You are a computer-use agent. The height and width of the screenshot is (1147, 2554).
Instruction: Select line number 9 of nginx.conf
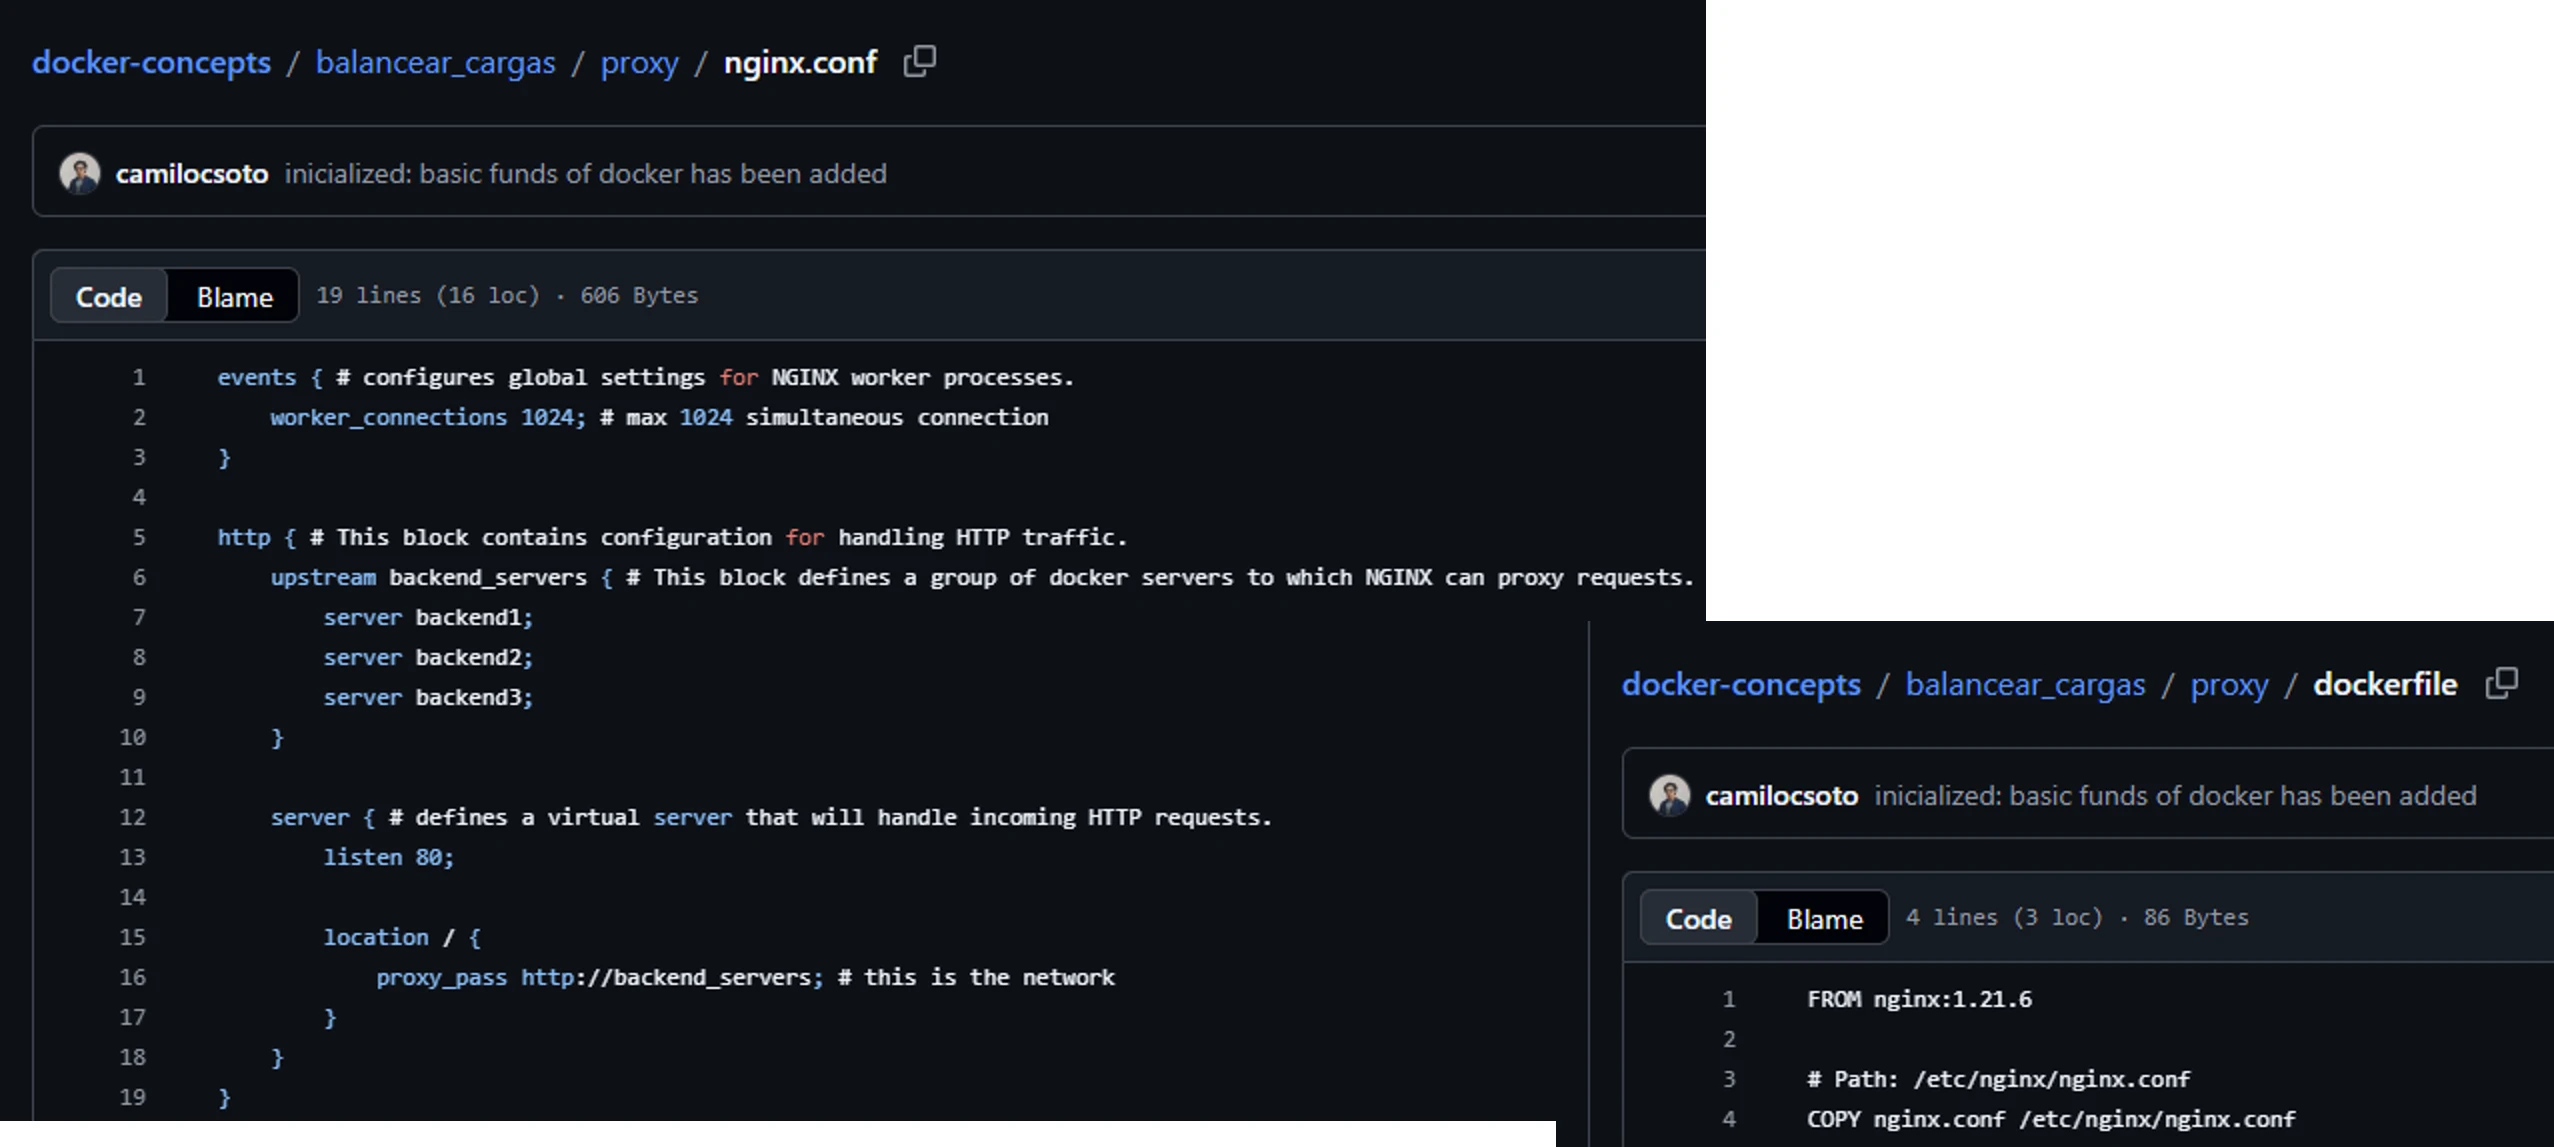tap(139, 697)
